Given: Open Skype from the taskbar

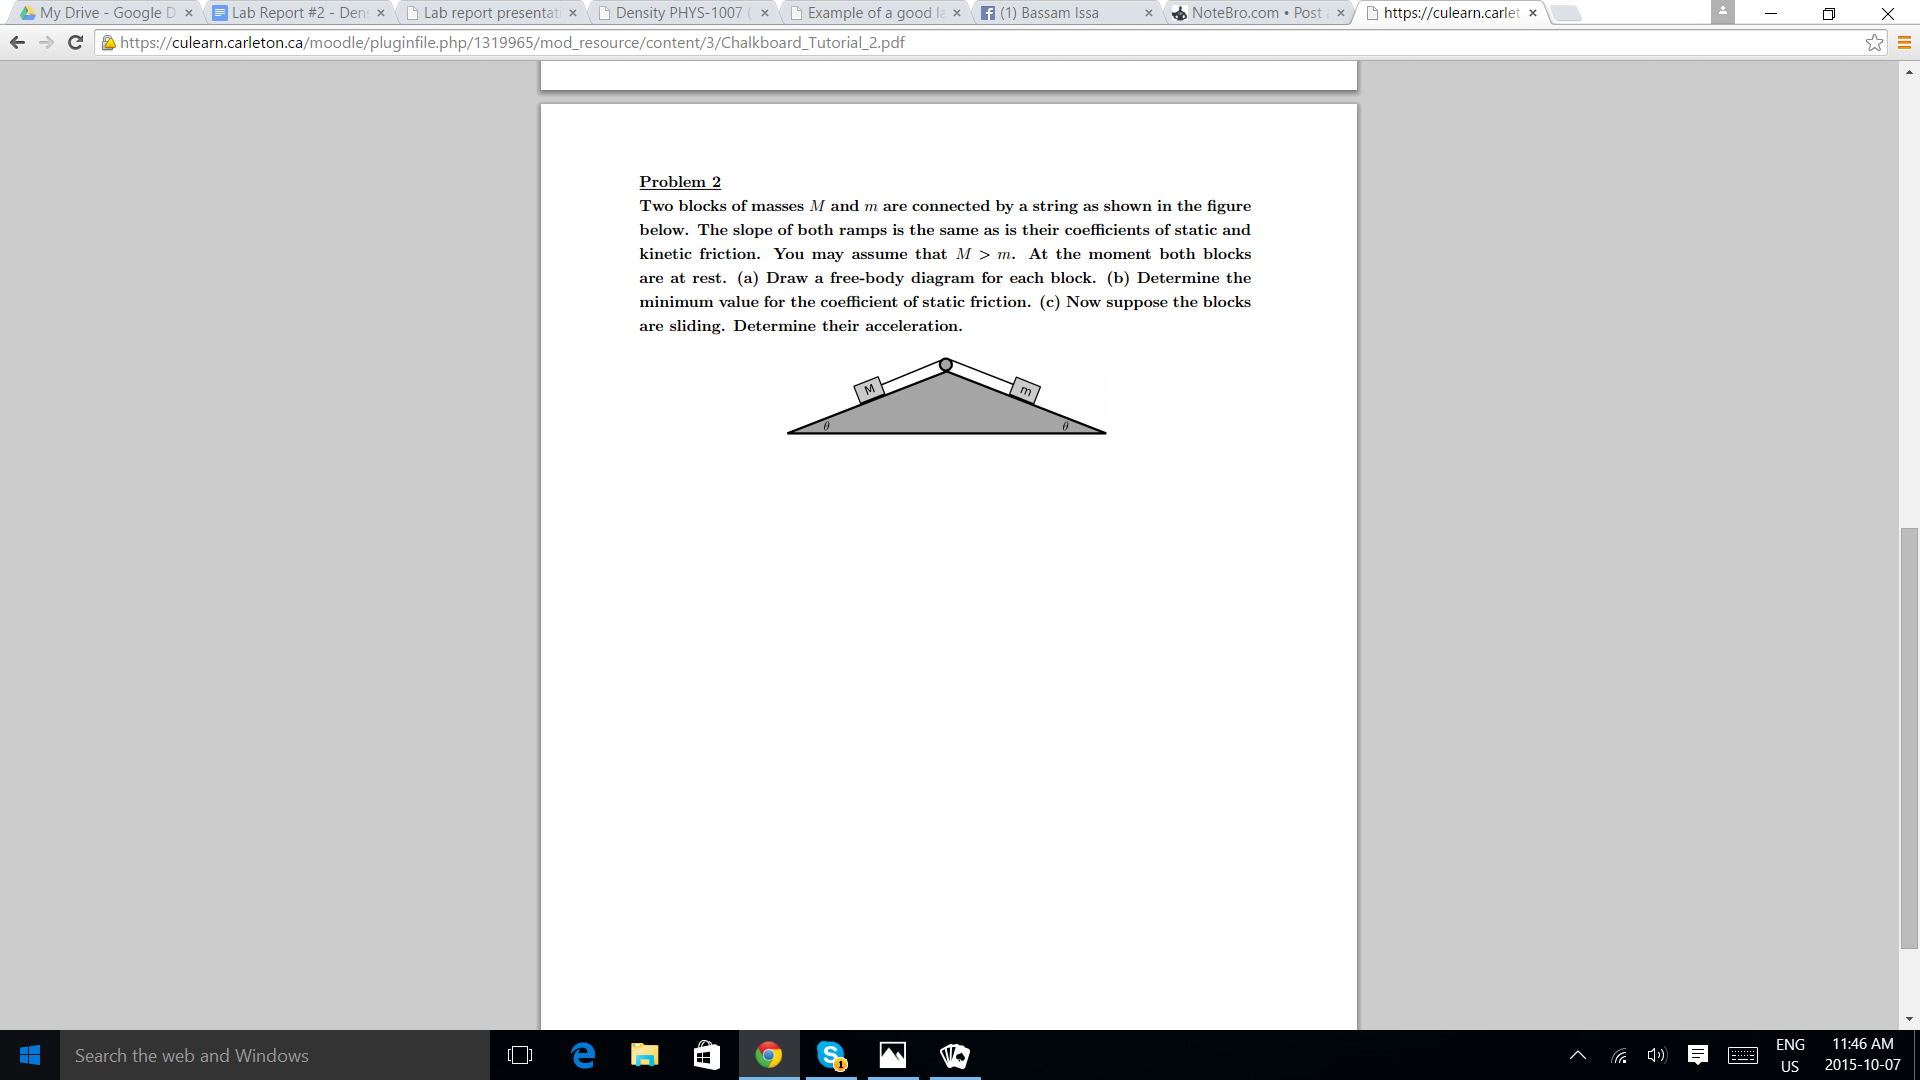Looking at the screenshot, I should 830,1055.
